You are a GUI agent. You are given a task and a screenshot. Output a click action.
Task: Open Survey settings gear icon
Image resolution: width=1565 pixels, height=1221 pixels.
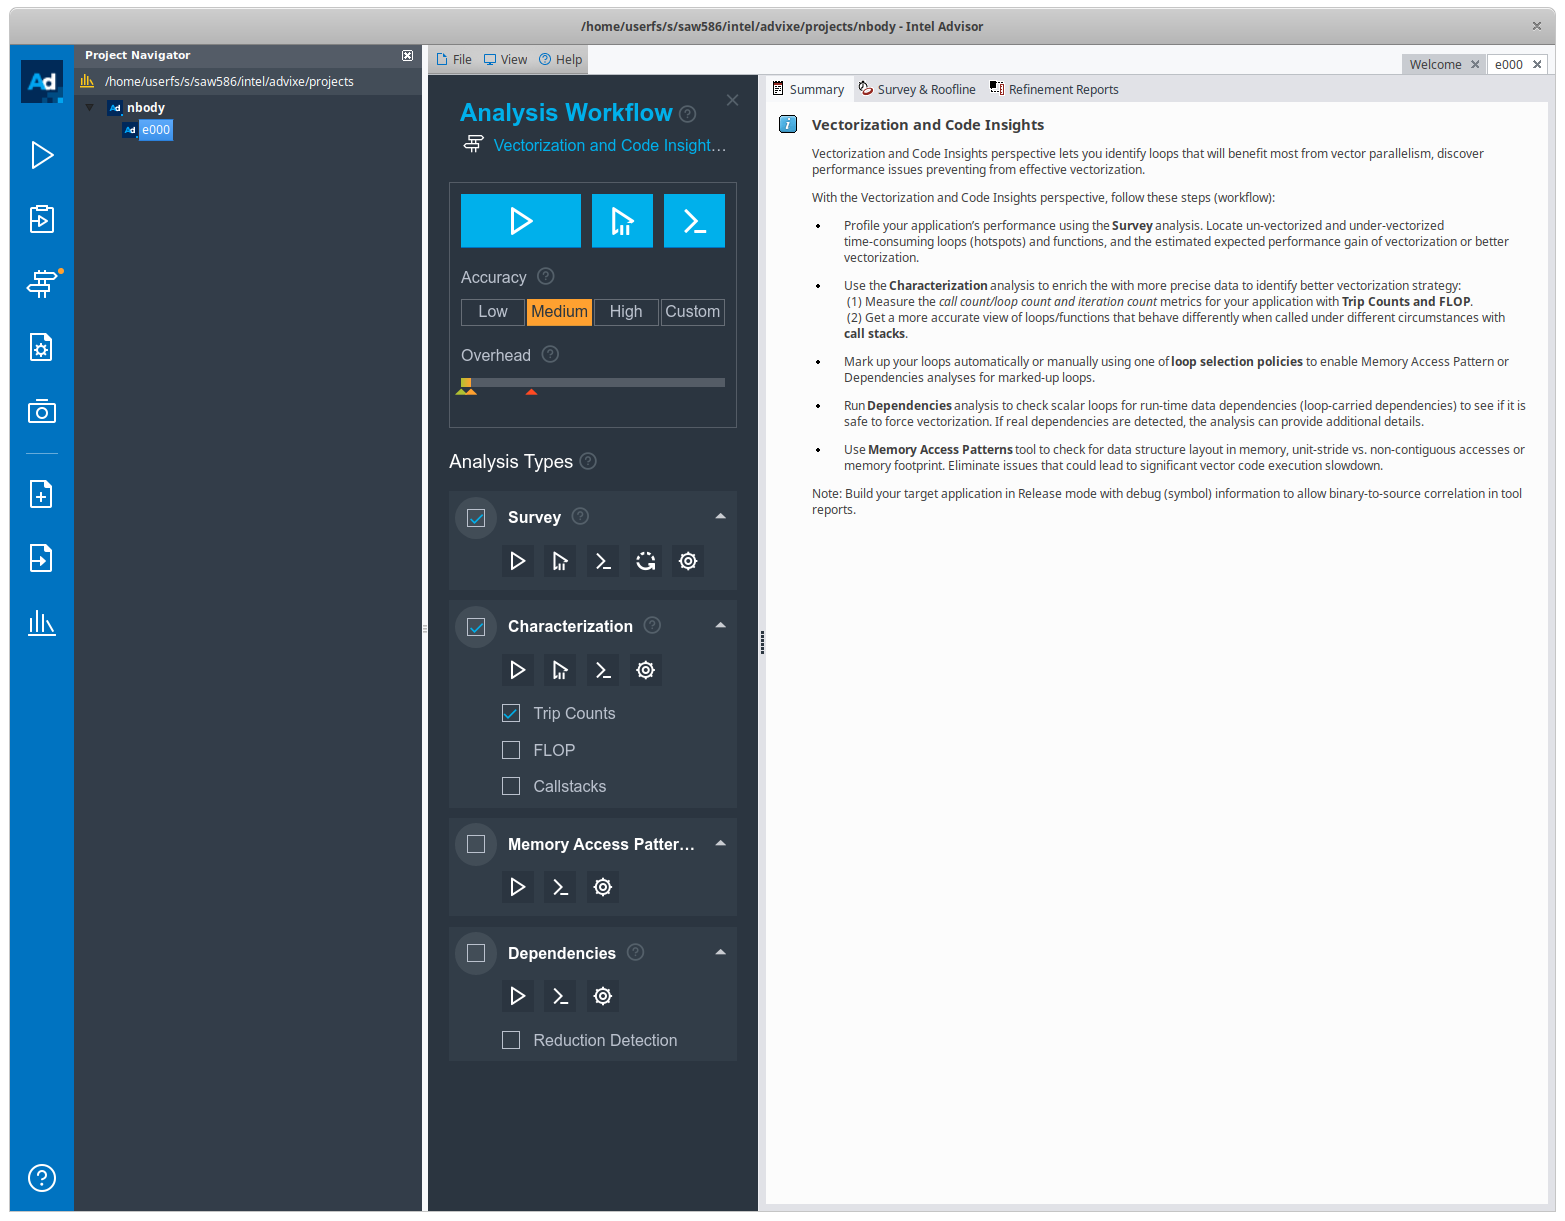[688, 561]
